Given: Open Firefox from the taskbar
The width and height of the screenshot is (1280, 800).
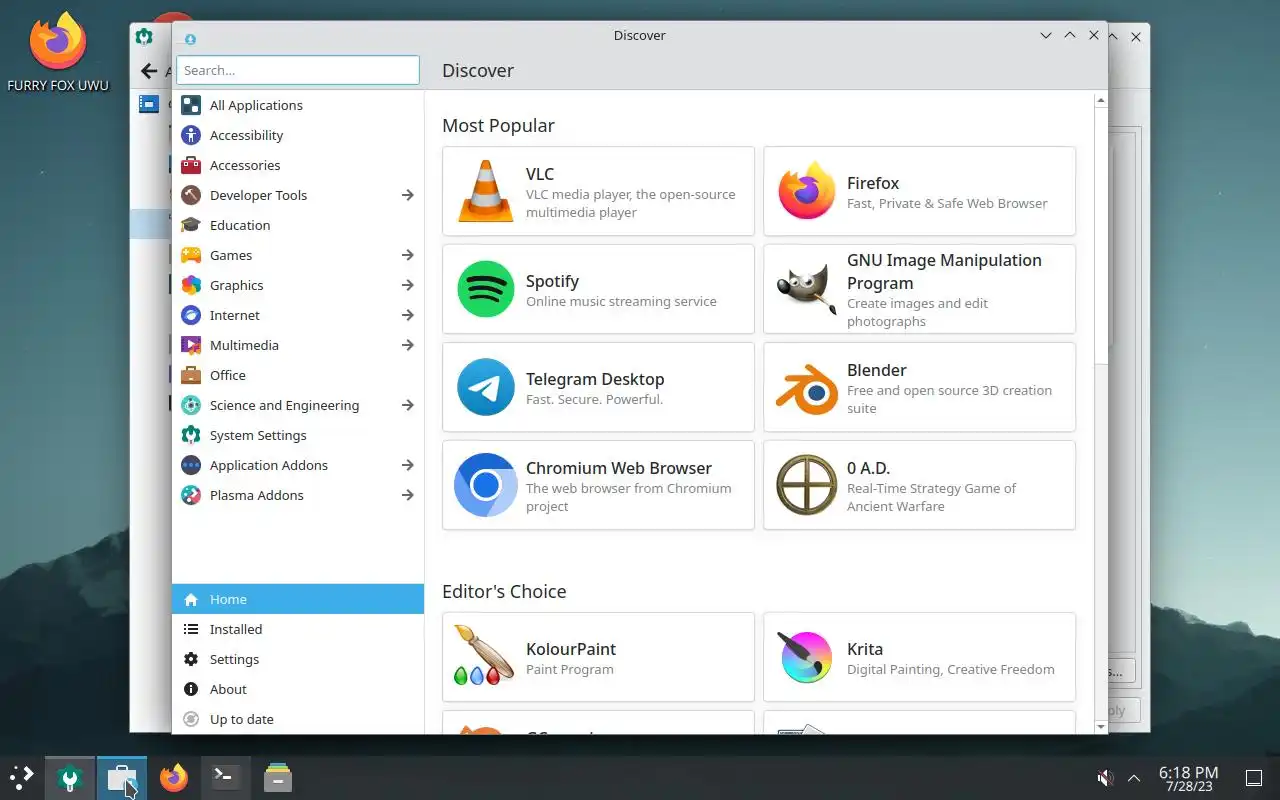Looking at the screenshot, I should (174, 777).
